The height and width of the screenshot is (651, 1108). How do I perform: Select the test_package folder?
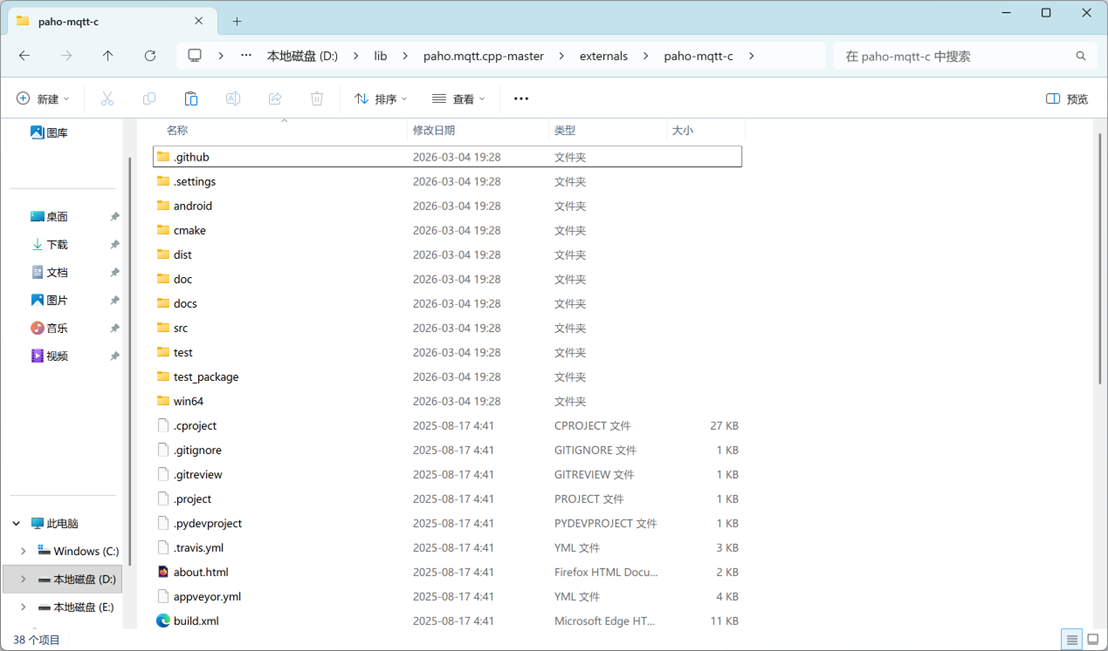click(x=447, y=377)
